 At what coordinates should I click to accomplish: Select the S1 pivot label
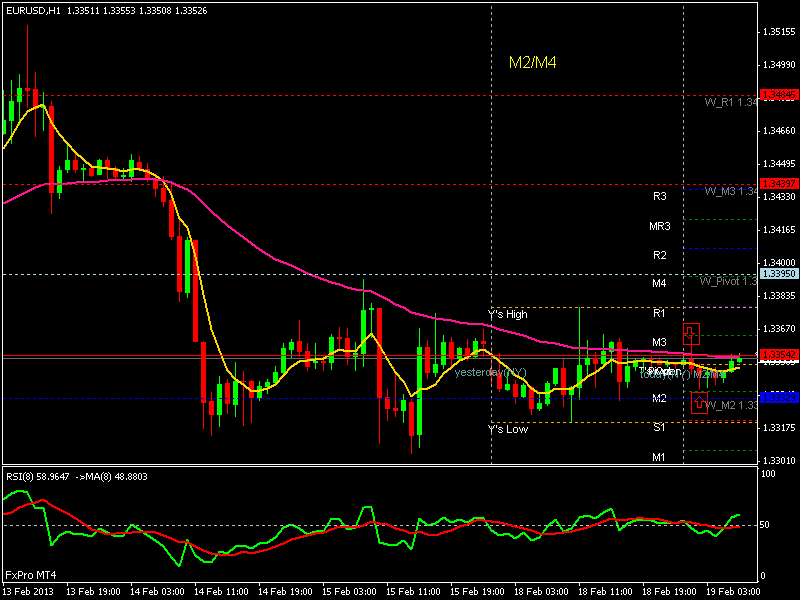[x=659, y=428]
